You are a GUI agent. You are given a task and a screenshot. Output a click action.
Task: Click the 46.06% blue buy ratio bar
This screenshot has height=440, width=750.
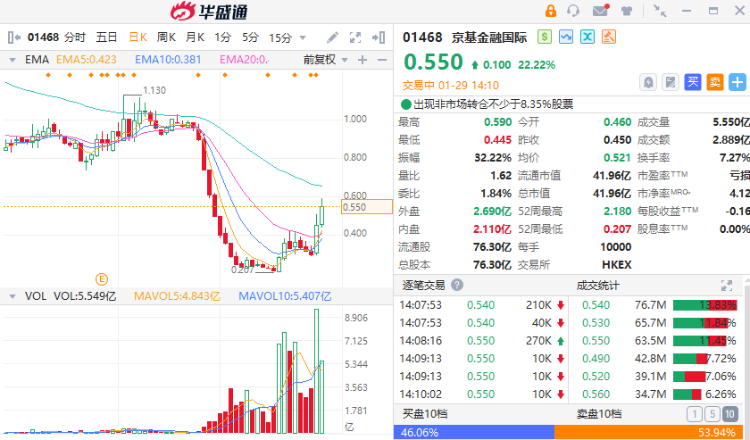[474, 432]
